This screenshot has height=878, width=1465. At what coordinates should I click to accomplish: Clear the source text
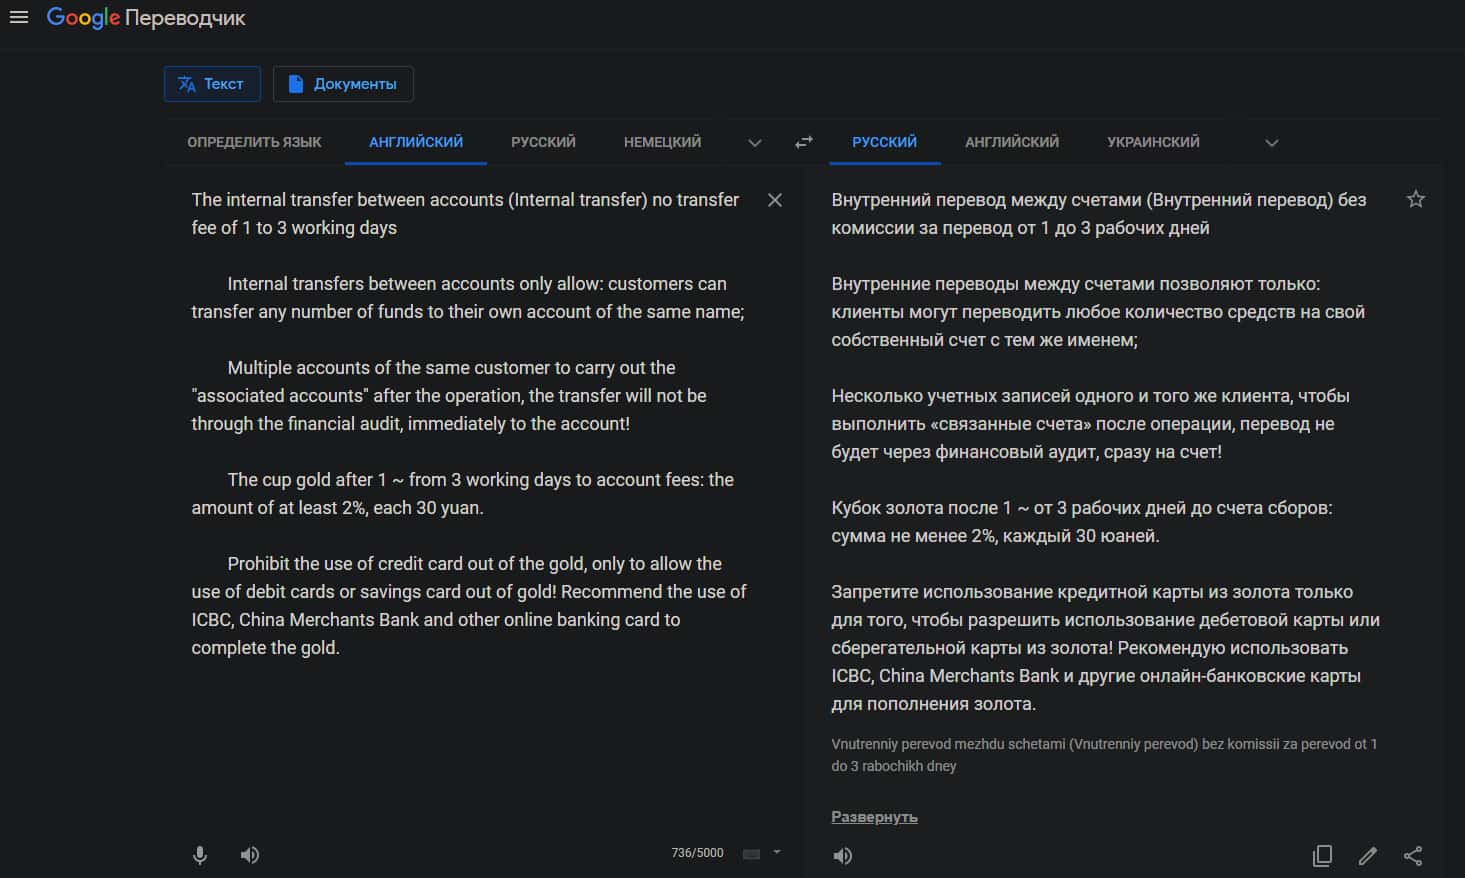tap(775, 200)
